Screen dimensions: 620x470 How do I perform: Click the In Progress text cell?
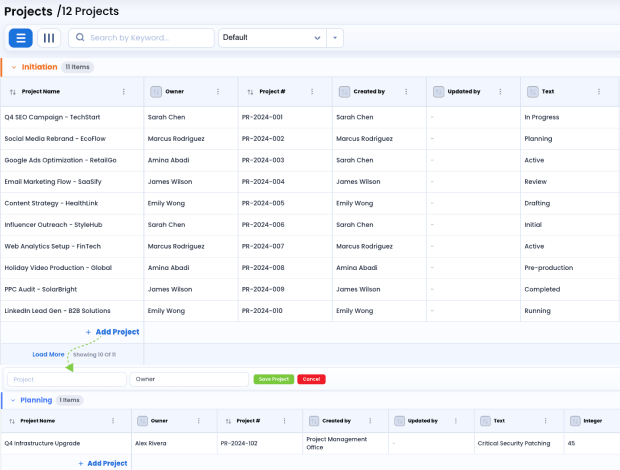pyautogui.click(x=542, y=117)
